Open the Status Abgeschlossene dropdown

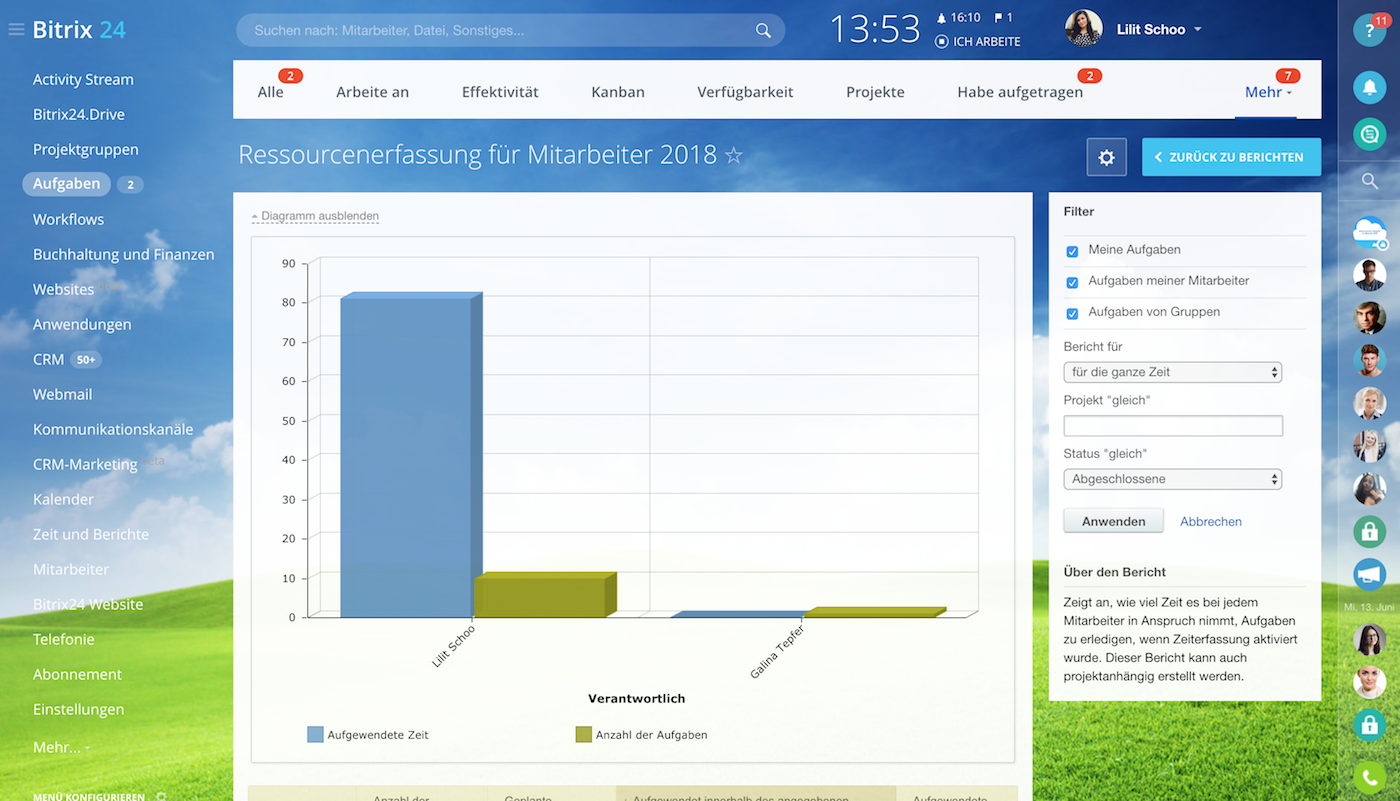coord(1173,479)
